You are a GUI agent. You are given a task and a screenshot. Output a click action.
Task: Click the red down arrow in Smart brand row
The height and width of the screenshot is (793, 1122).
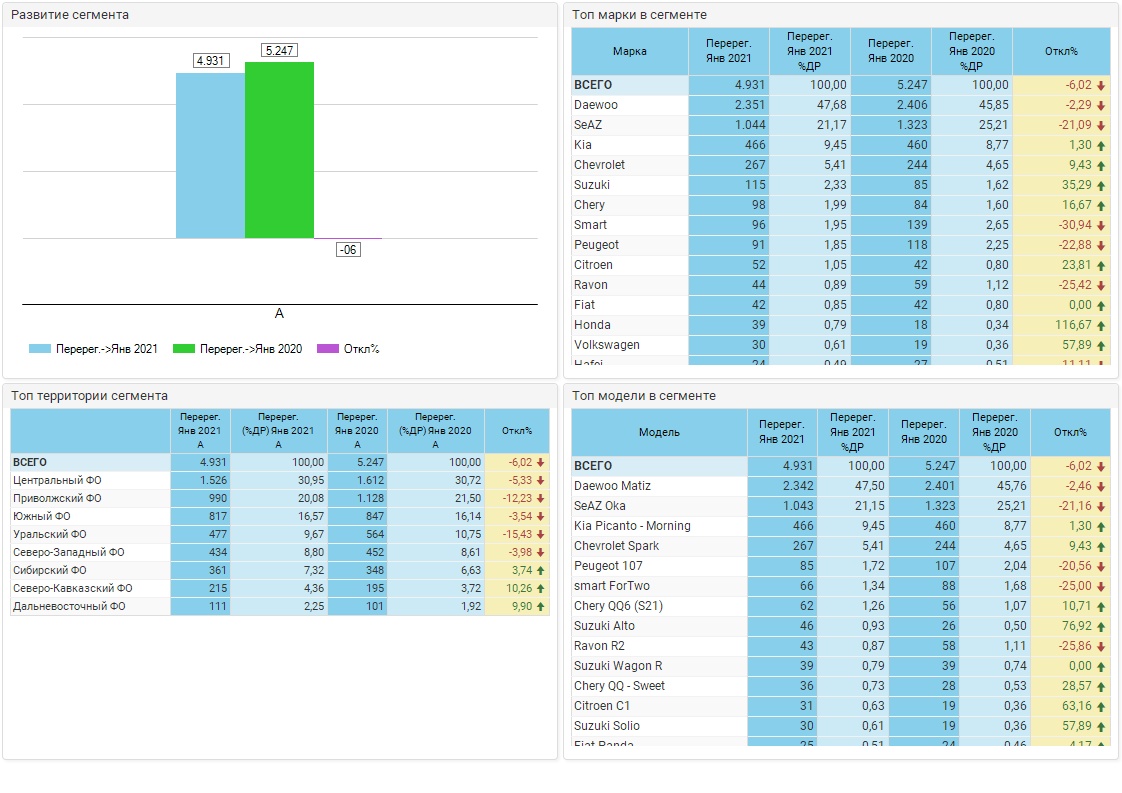pyautogui.click(x=1101, y=225)
